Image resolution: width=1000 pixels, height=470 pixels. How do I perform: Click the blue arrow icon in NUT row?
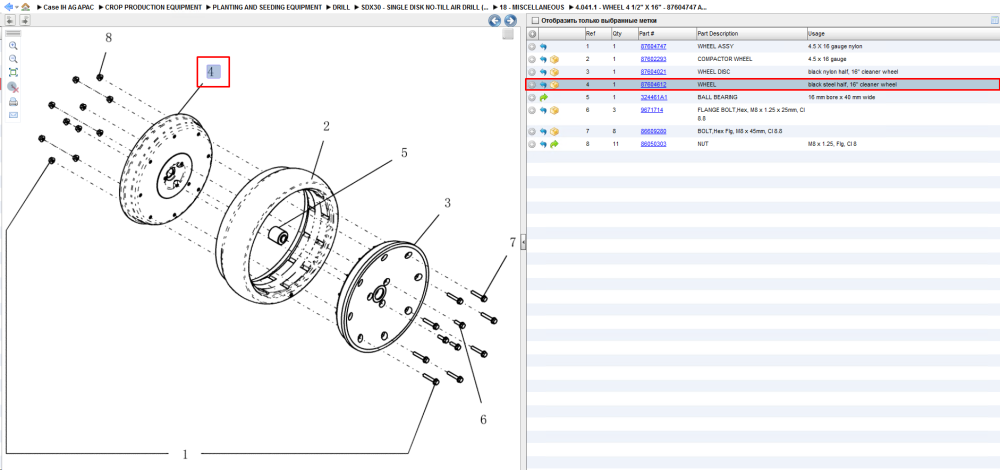pyautogui.click(x=543, y=144)
